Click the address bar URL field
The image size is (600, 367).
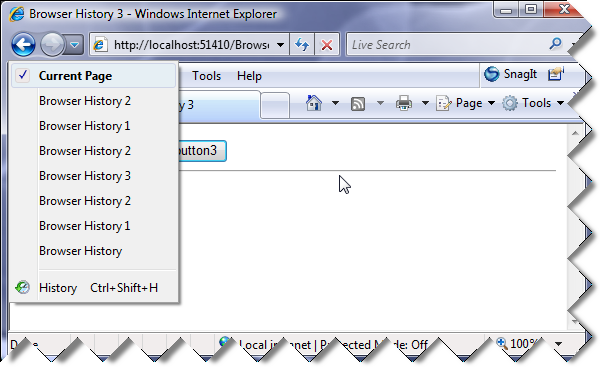click(192, 45)
